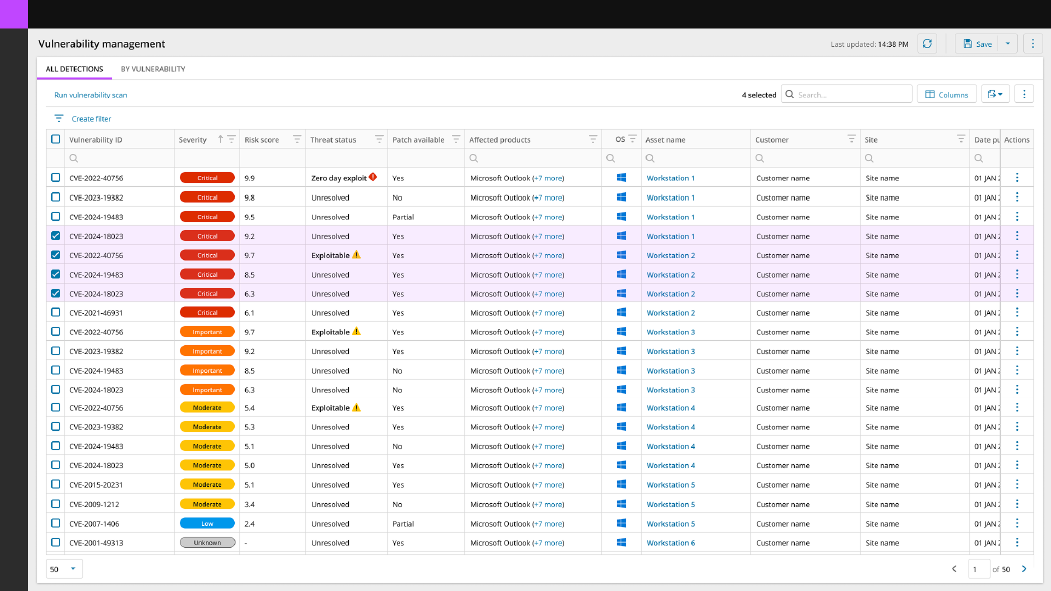Check the box for CVE-2021-46931
1051x591 pixels.
coord(56,313)
